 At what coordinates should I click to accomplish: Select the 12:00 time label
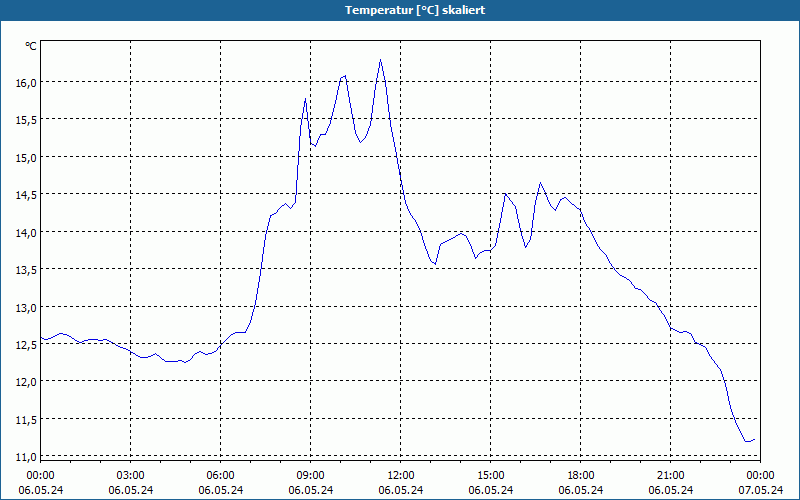[401, 476]
